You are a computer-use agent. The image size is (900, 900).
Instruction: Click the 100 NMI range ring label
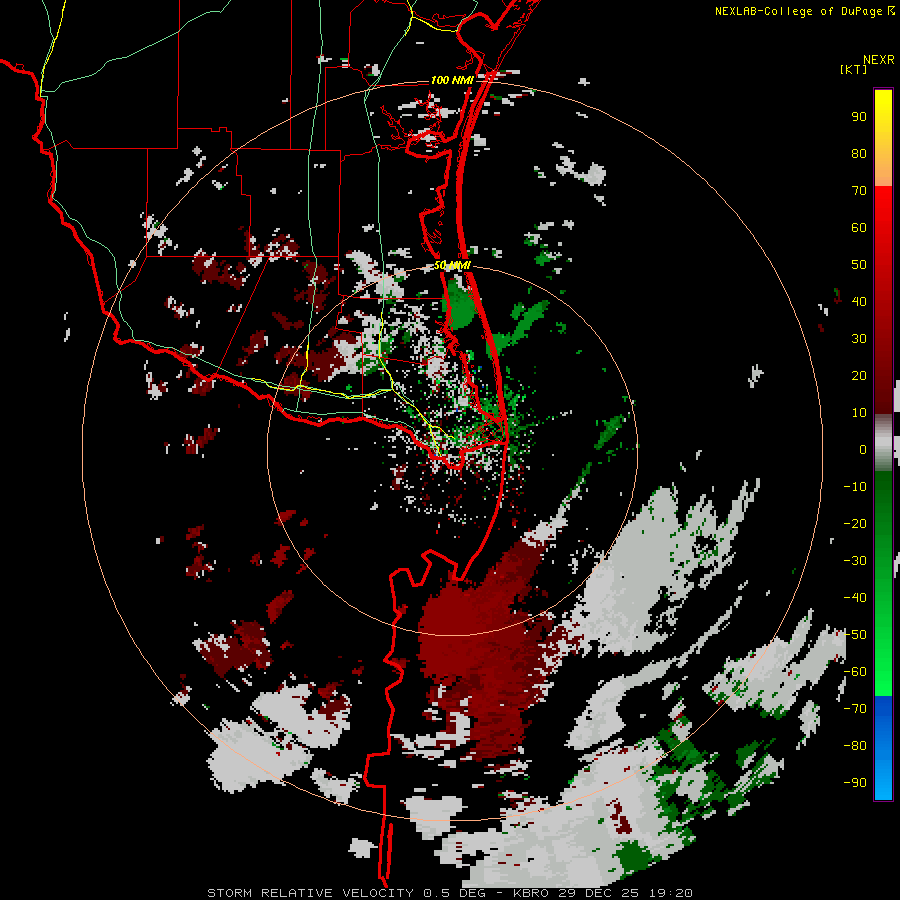point(452,80)
